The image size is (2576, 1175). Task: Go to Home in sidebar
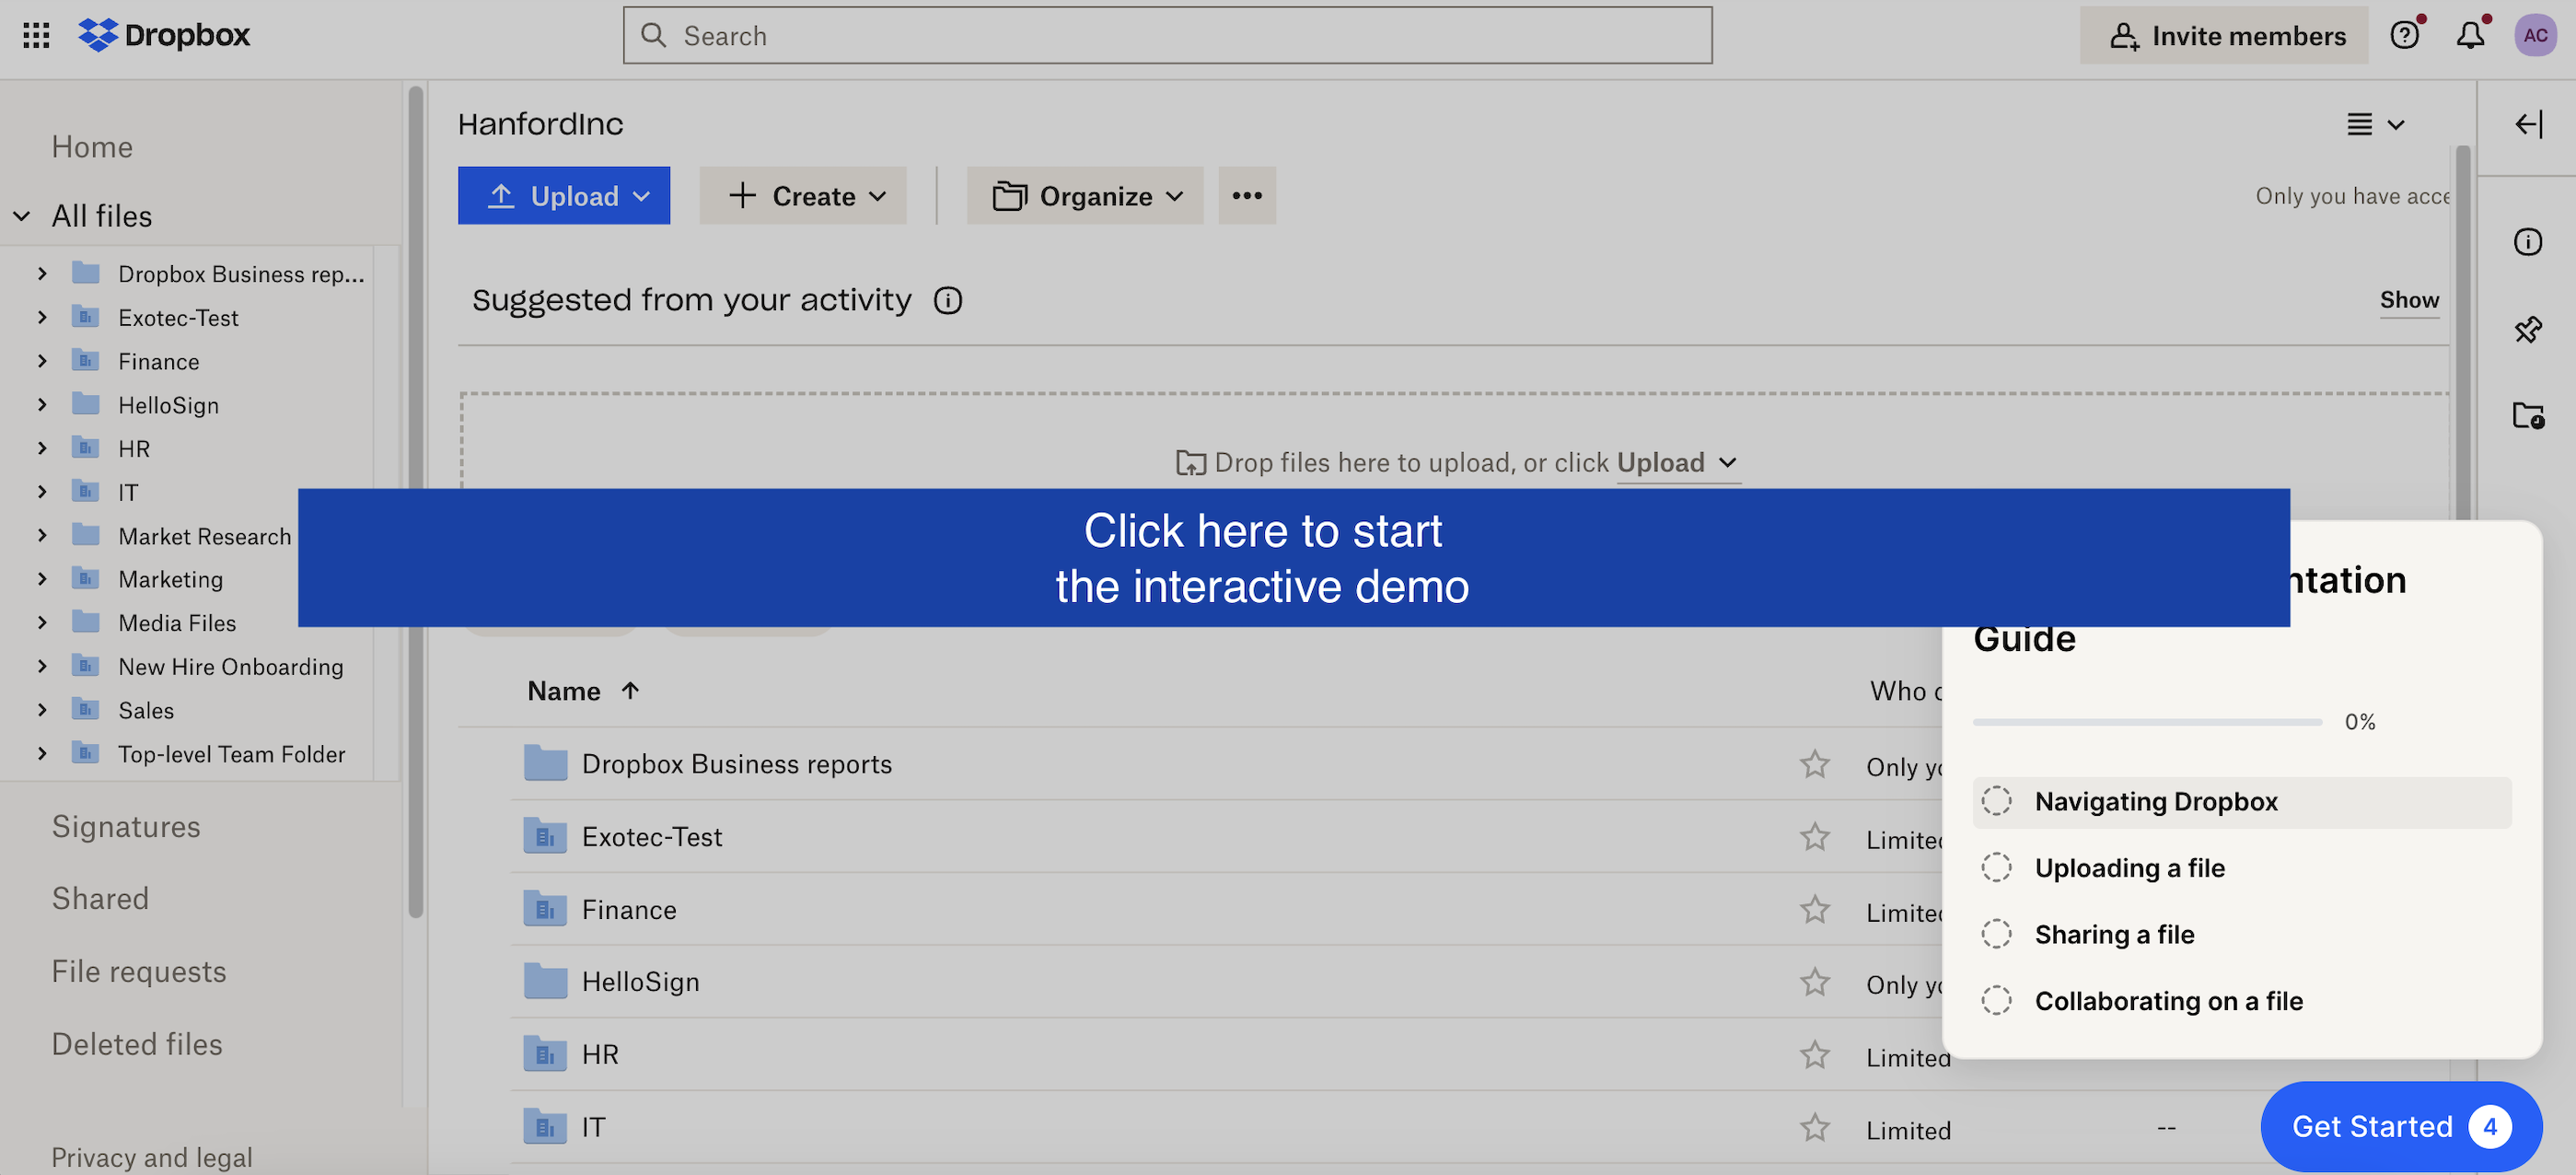(x=92, y=147)
